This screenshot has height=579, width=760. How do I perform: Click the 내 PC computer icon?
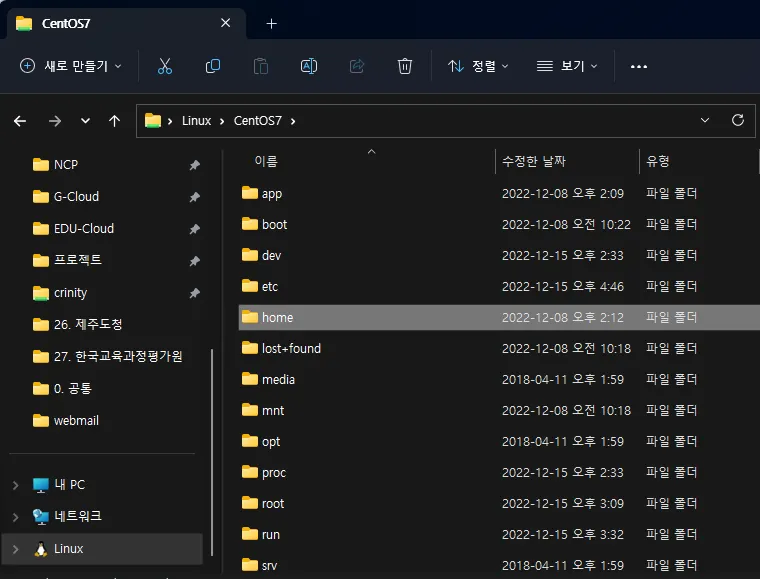point(41,485)
